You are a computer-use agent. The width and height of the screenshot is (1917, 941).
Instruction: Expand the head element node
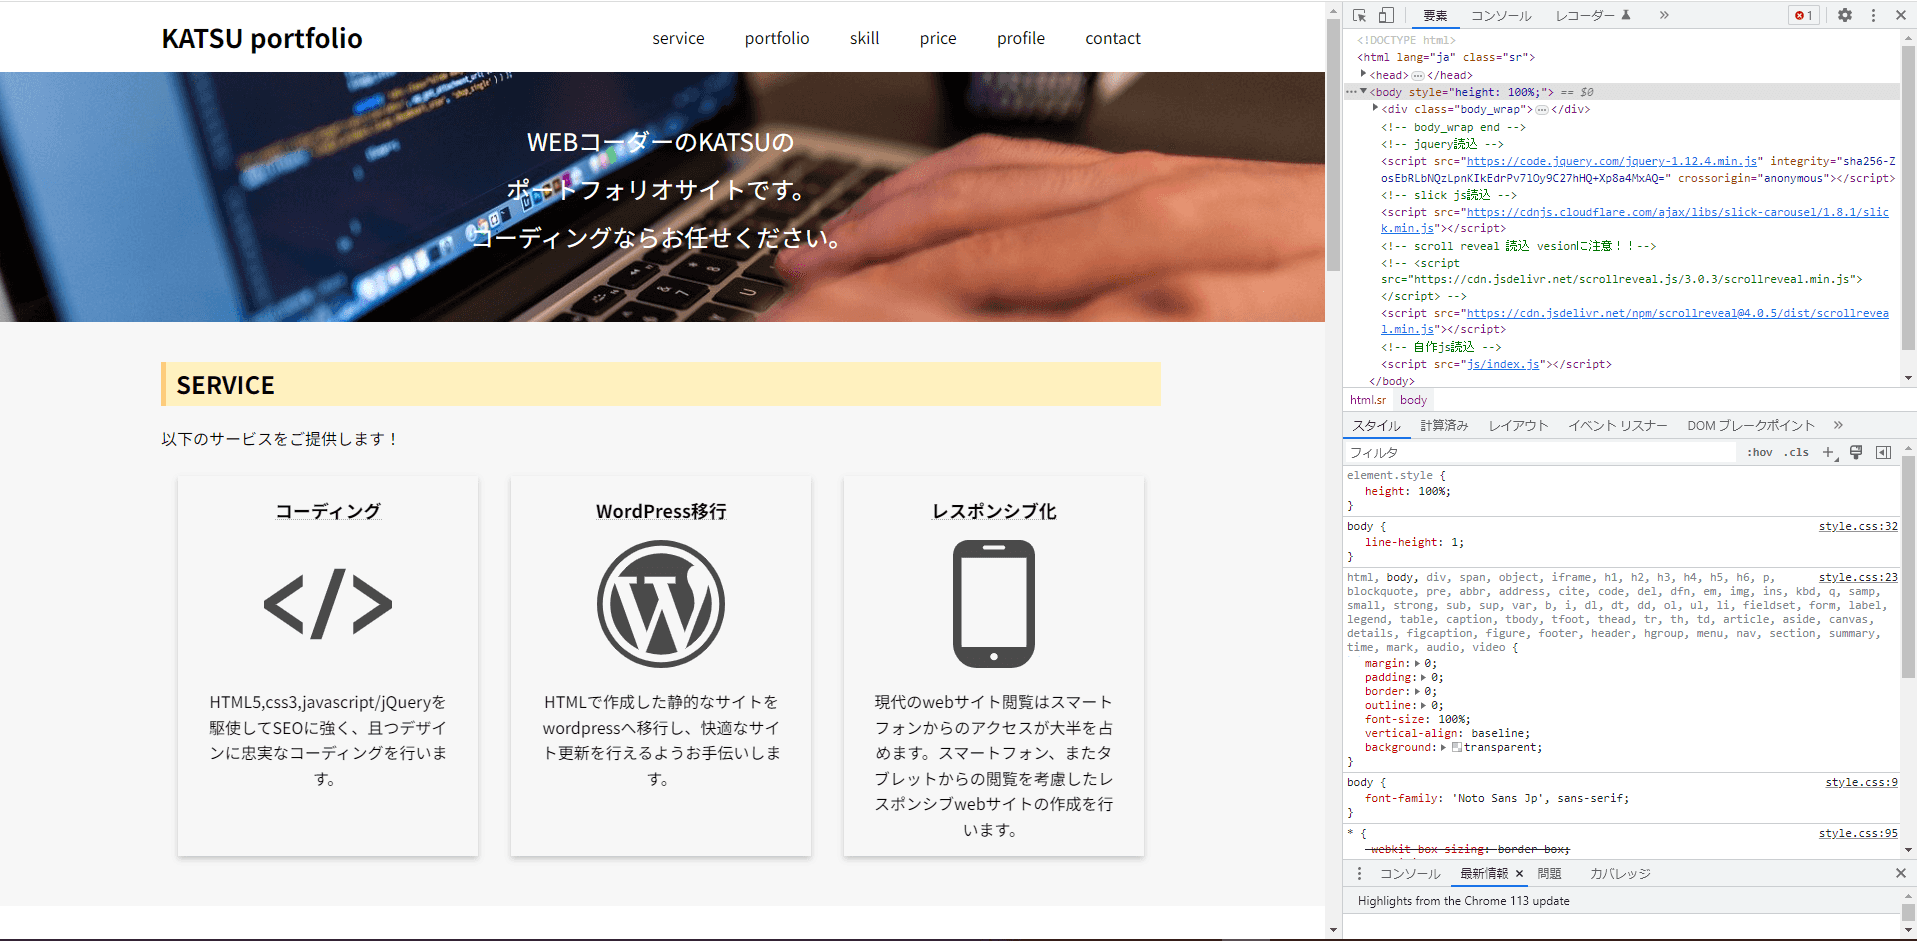[x=1363, y=74]
